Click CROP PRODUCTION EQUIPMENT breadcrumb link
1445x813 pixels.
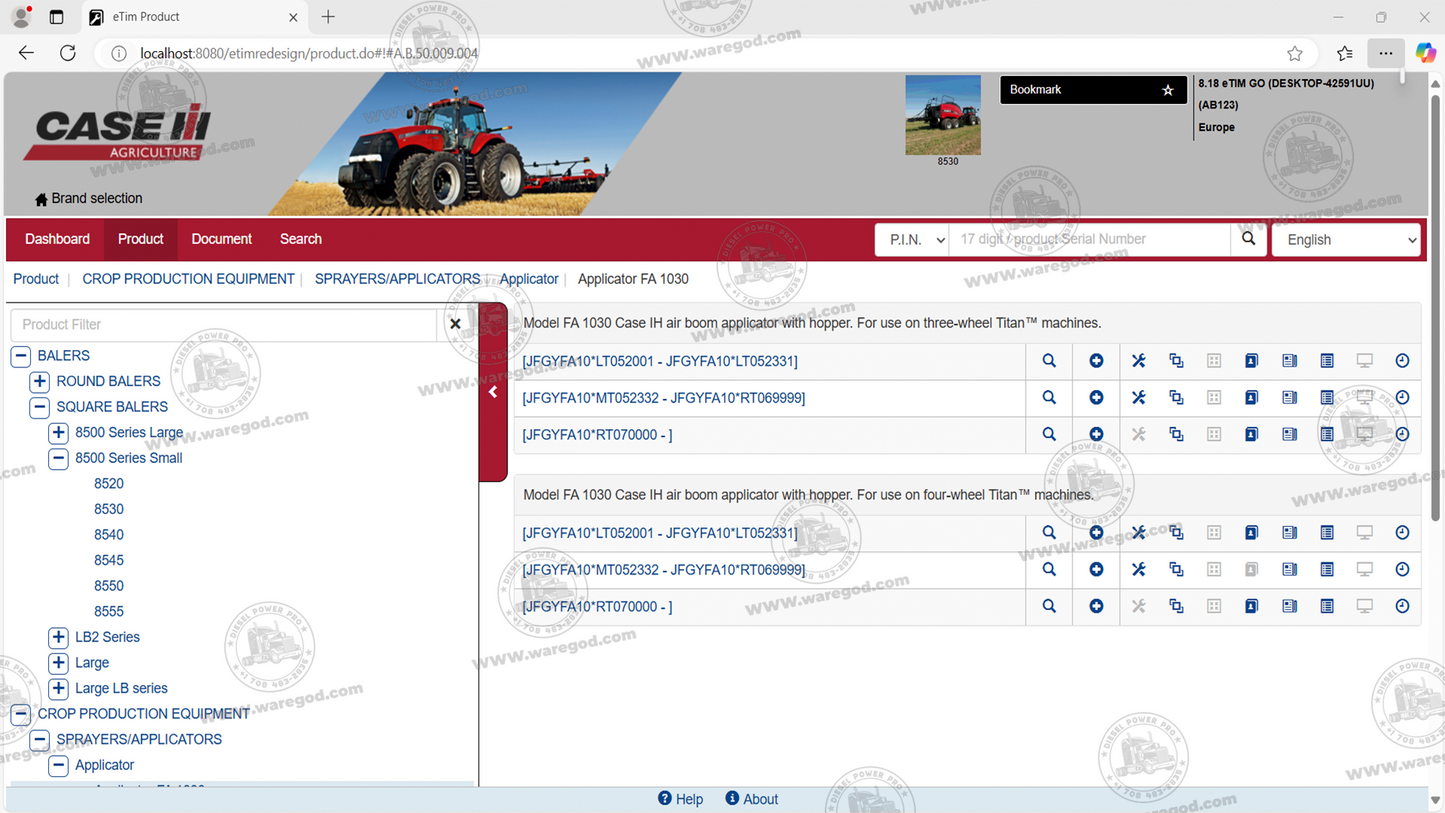click(x=188, y=279)
